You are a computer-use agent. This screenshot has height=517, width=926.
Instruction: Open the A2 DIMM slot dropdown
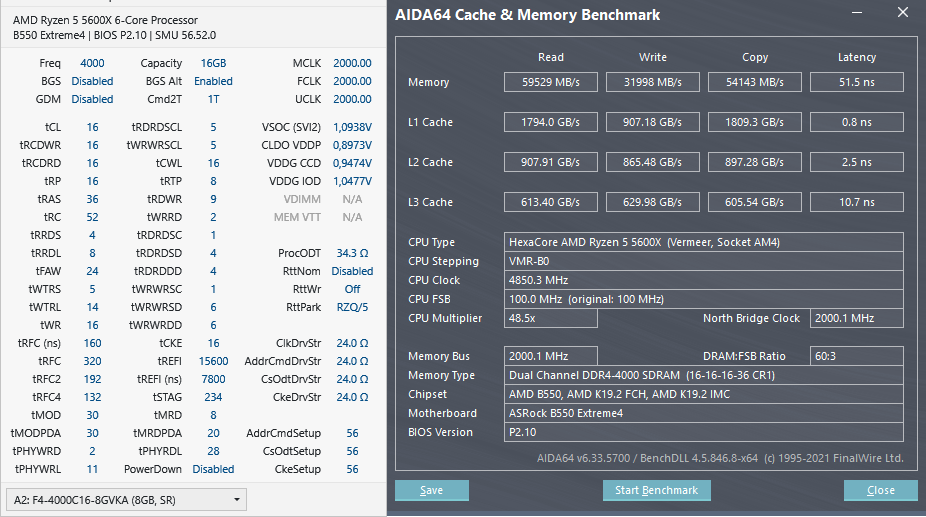pyautogui.click(x=125, y=499)
